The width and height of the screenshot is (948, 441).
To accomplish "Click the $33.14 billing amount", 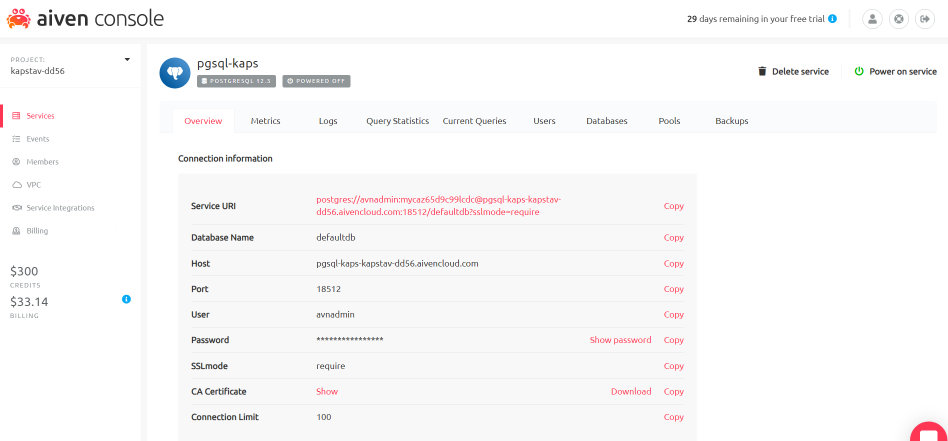I will (29, 302).
